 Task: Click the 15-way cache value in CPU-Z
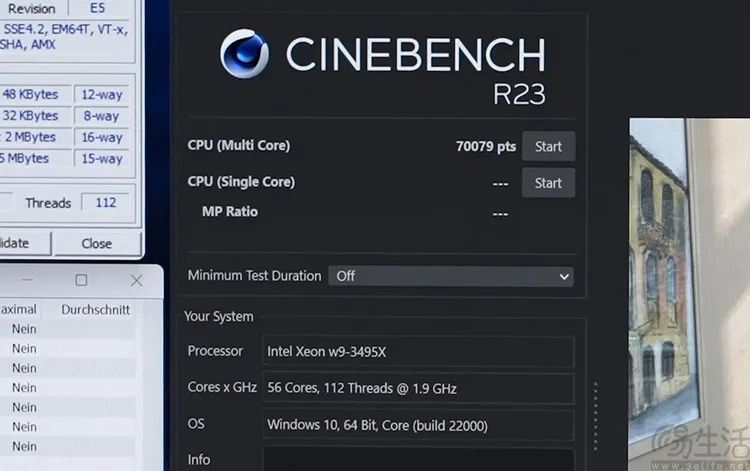click(x=102, y=159)
